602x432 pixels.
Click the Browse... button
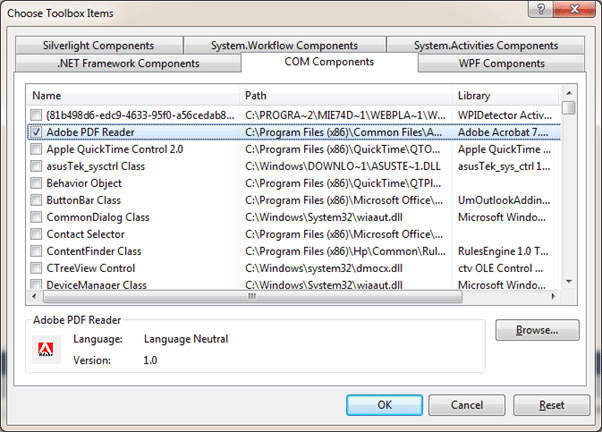[537, 330]
